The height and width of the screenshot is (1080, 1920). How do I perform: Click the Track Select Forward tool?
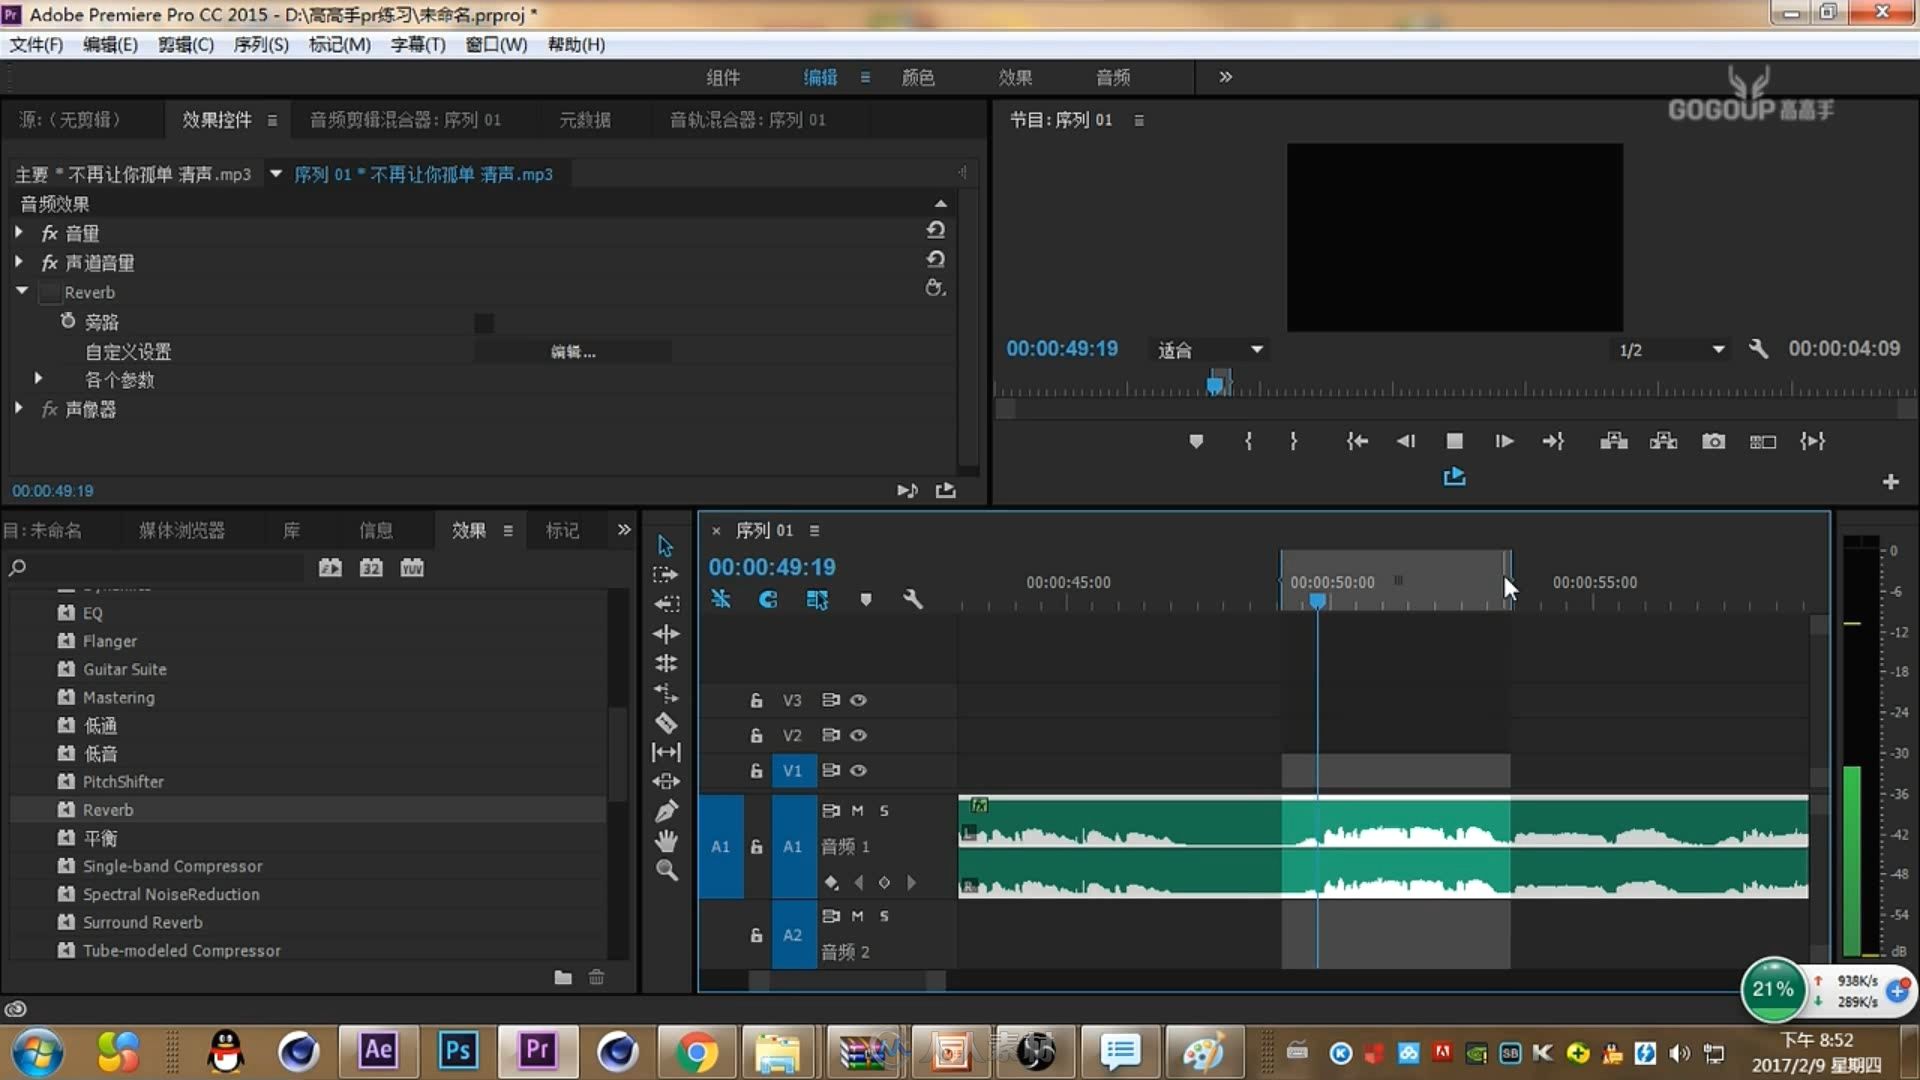[x=665, y=574]
